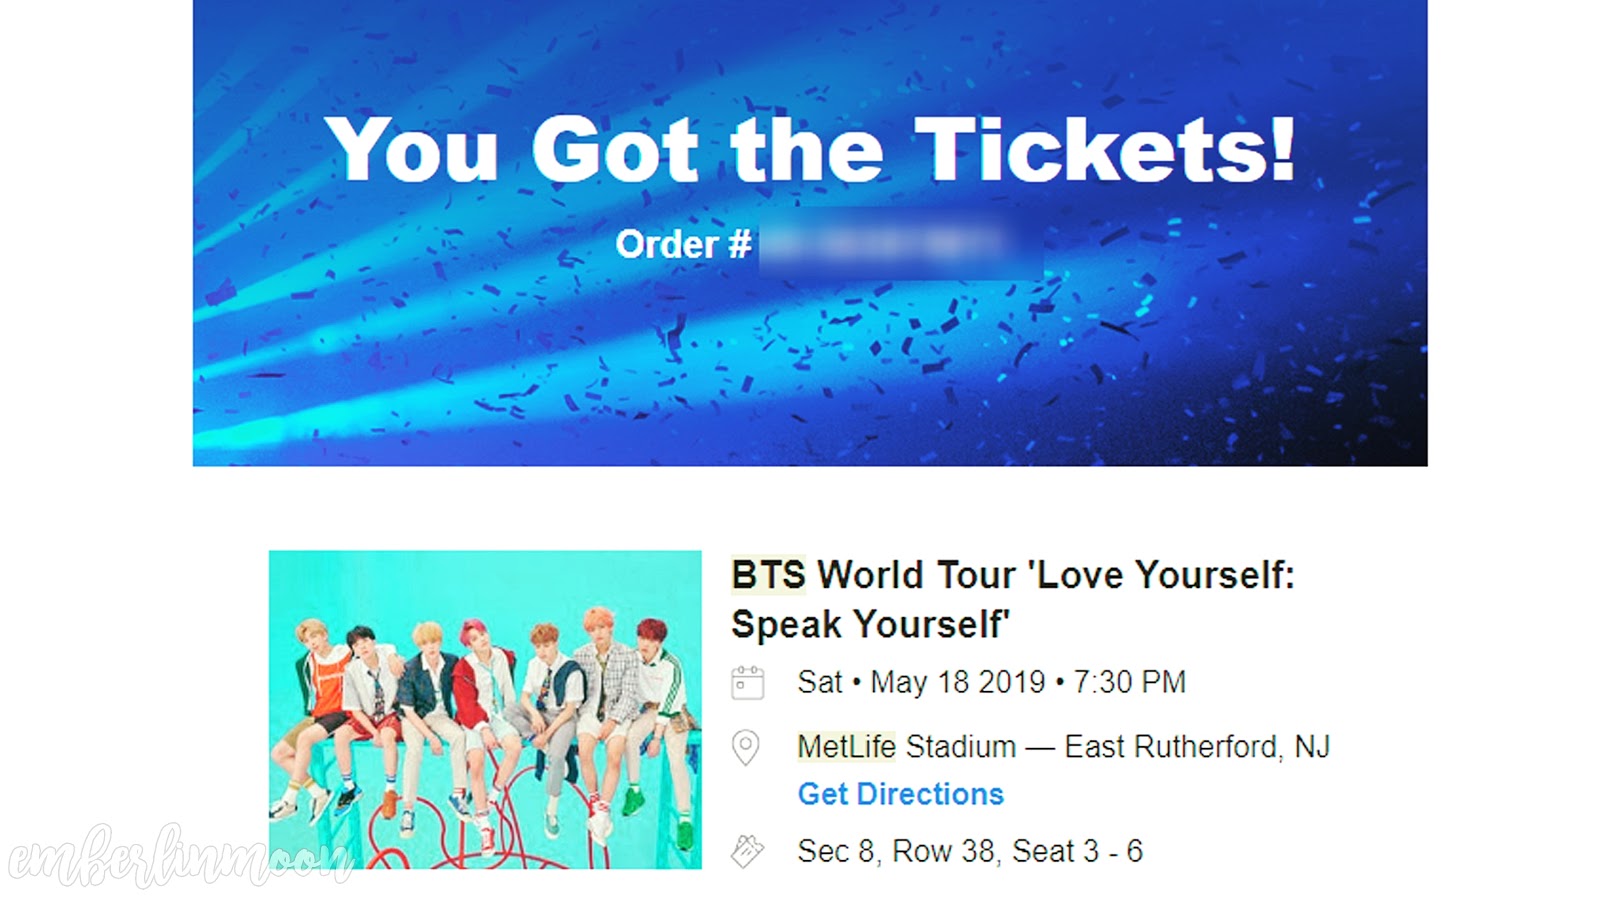Click the East Rutherford, NJ venue text
The width and height of the screenshot is (1600, 900).
click(1197, 747)
